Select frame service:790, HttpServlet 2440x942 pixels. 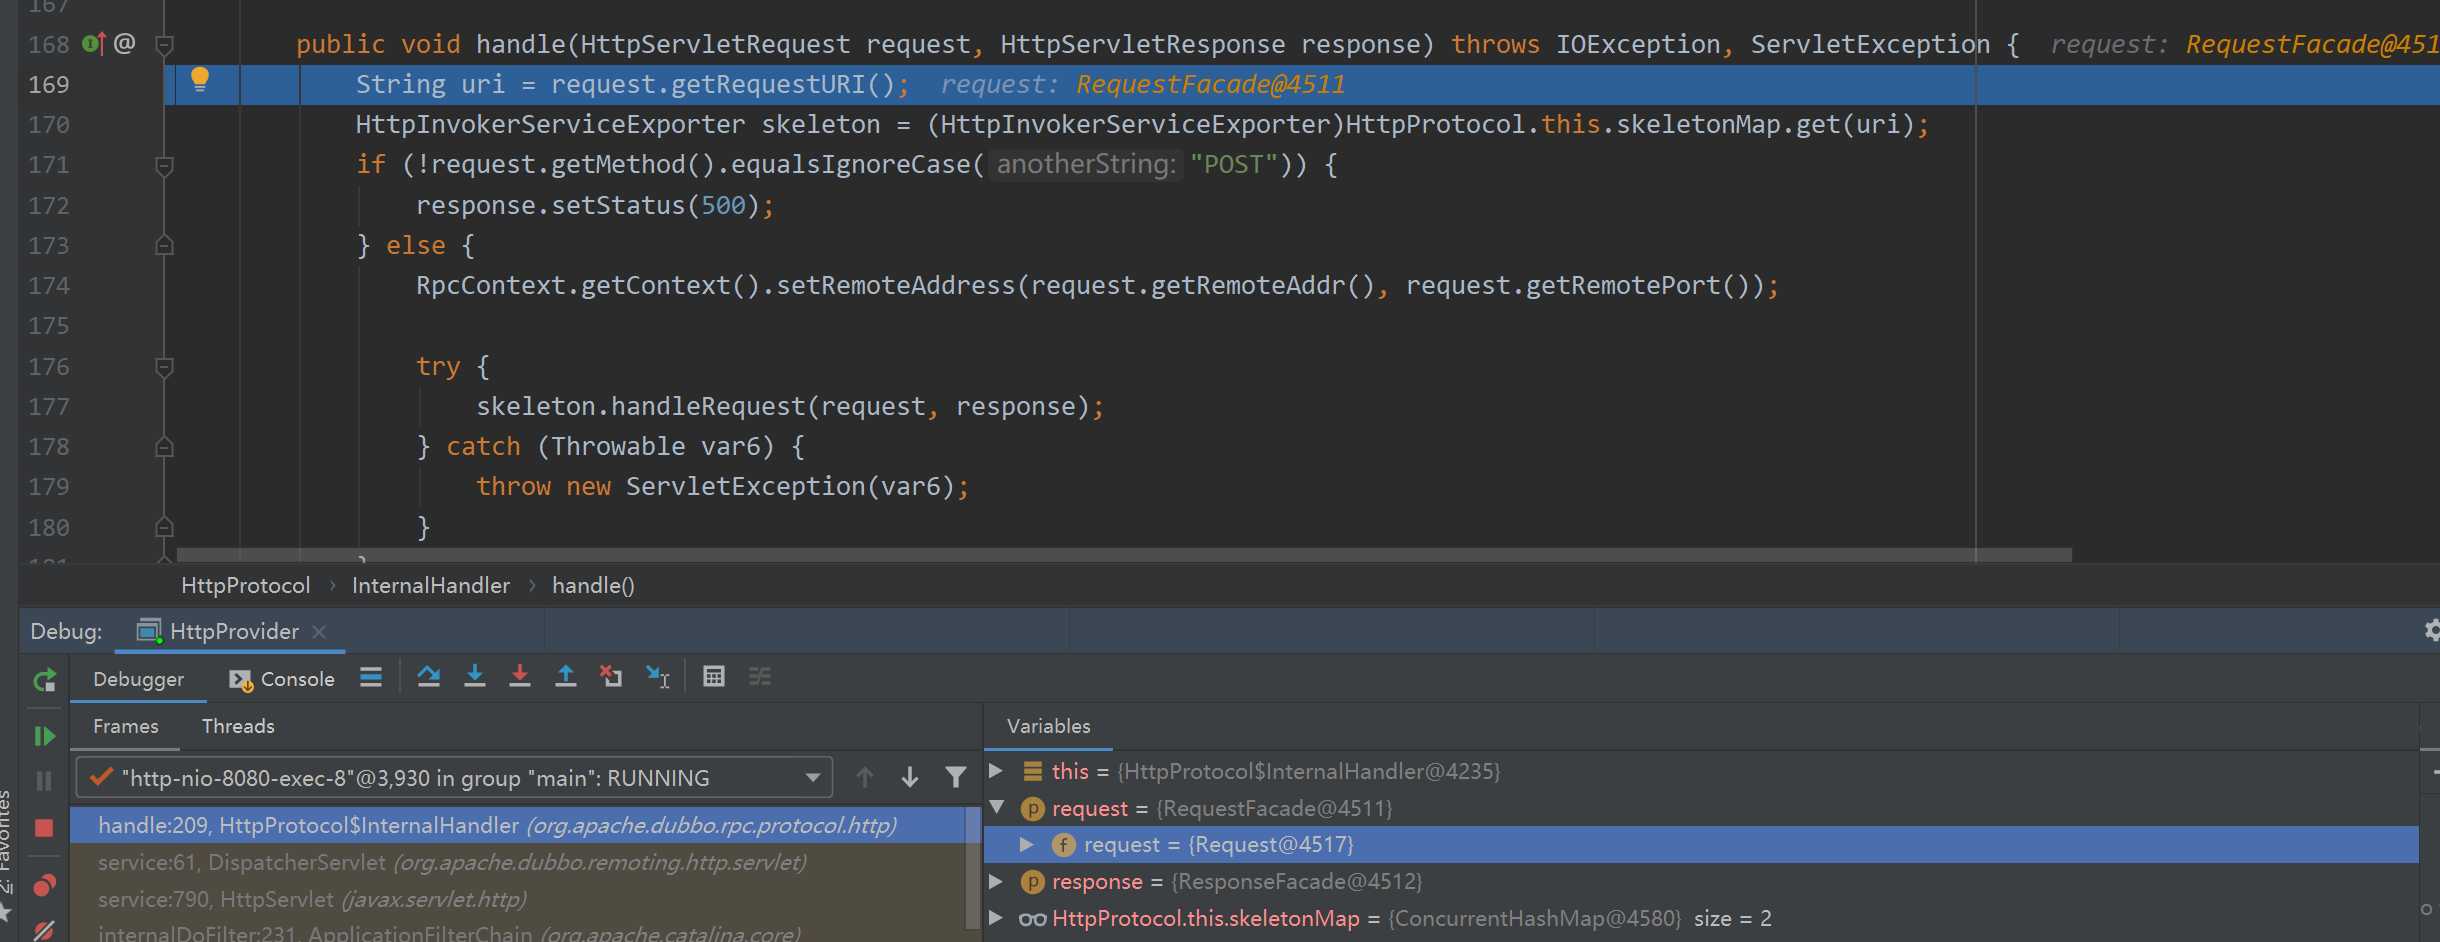(517, 899)
